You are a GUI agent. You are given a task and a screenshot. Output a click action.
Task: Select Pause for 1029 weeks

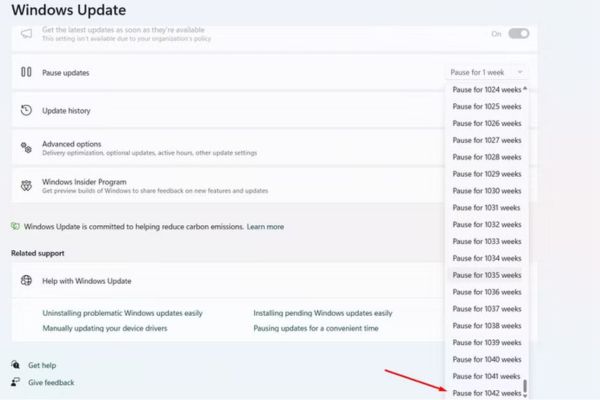pyautogui.click(x=487, y=174)
